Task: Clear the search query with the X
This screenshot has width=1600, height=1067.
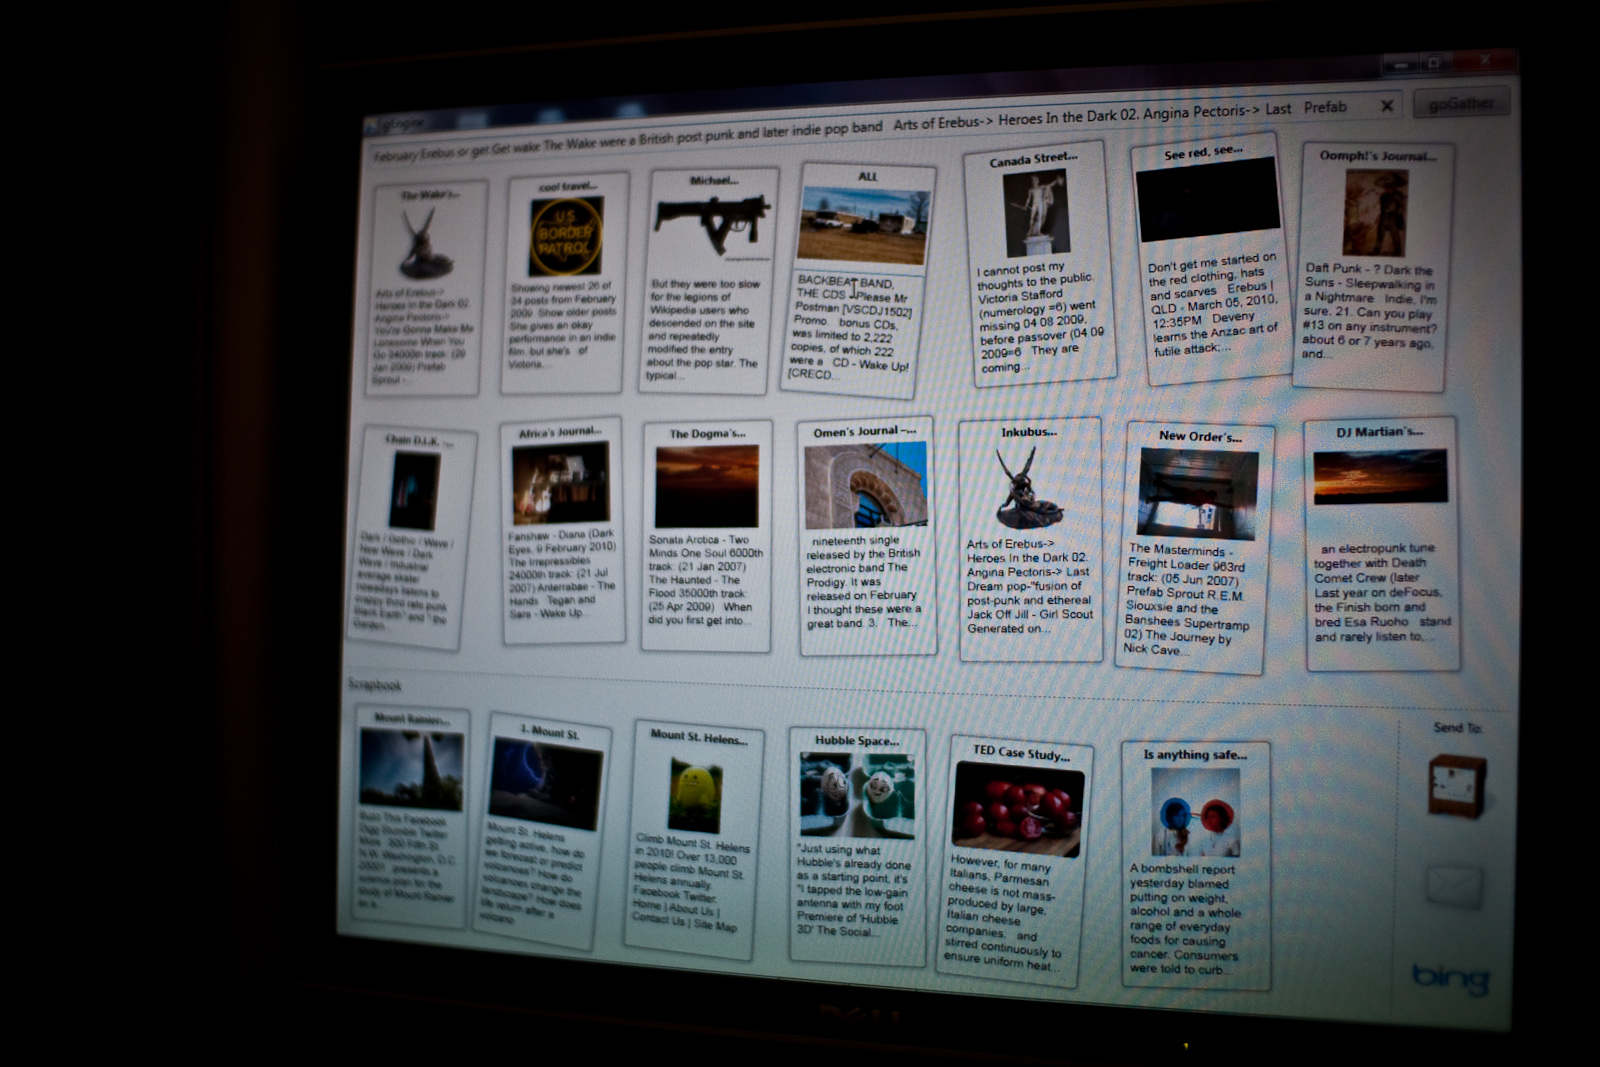Action: (x=1387, y=105)
